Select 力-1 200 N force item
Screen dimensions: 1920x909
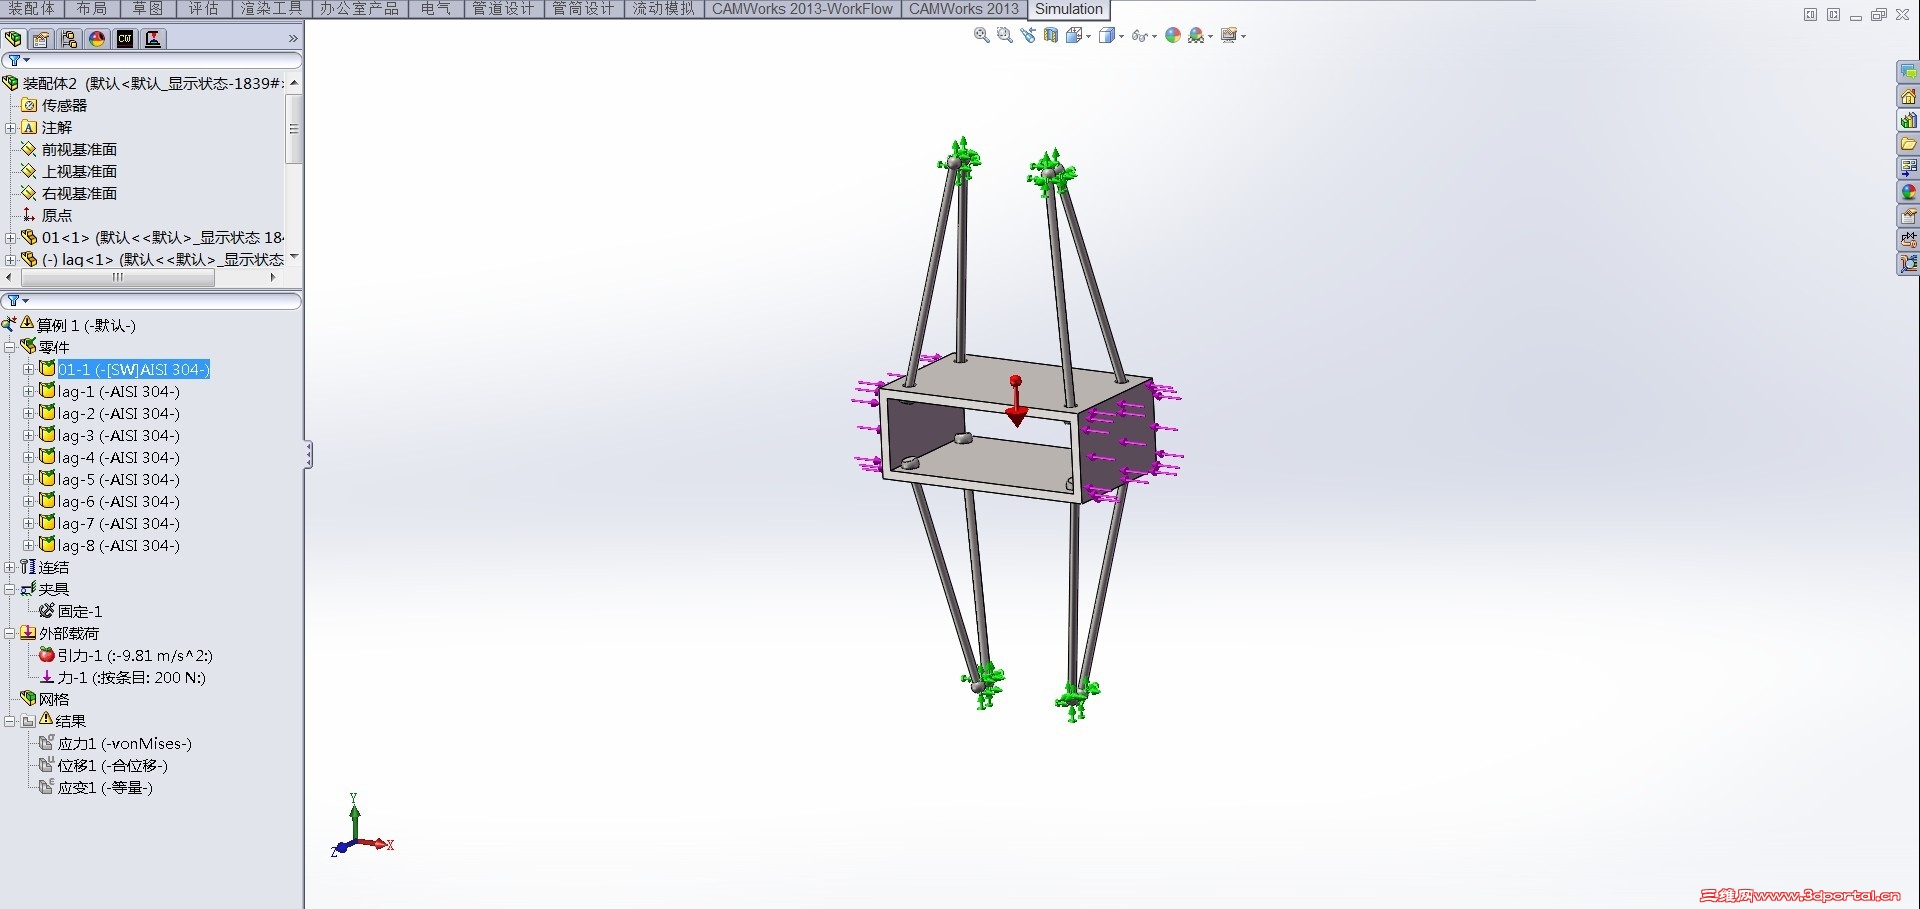point(131,678)
